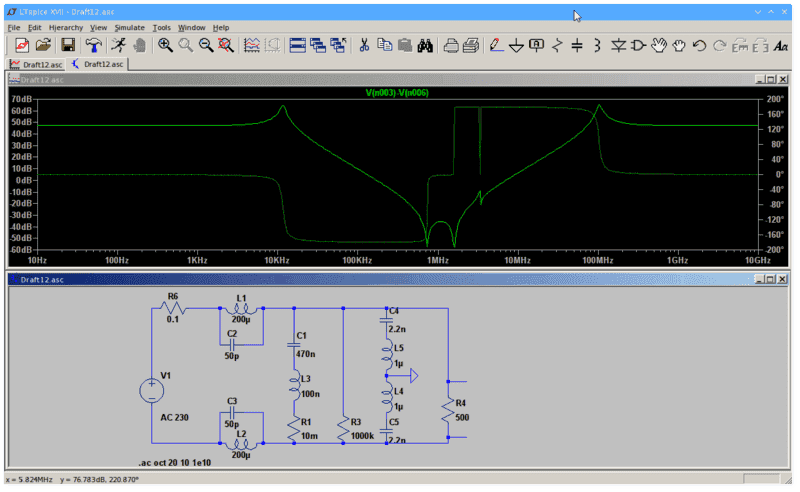This screenshot has width=800, height=492.
Task: Select the Diode placement tool
Action: [x=618, y=45]
